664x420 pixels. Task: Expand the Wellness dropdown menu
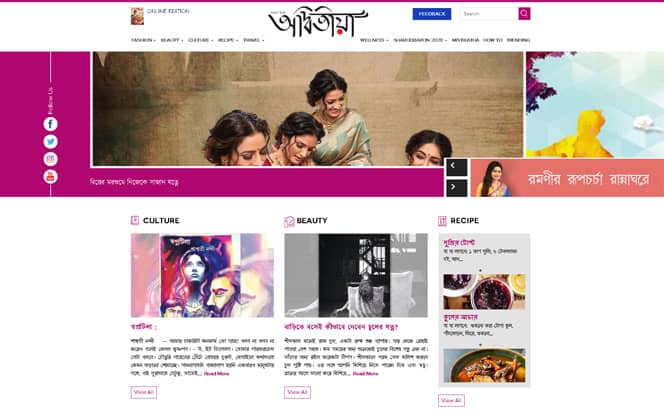tap(374, 40)
